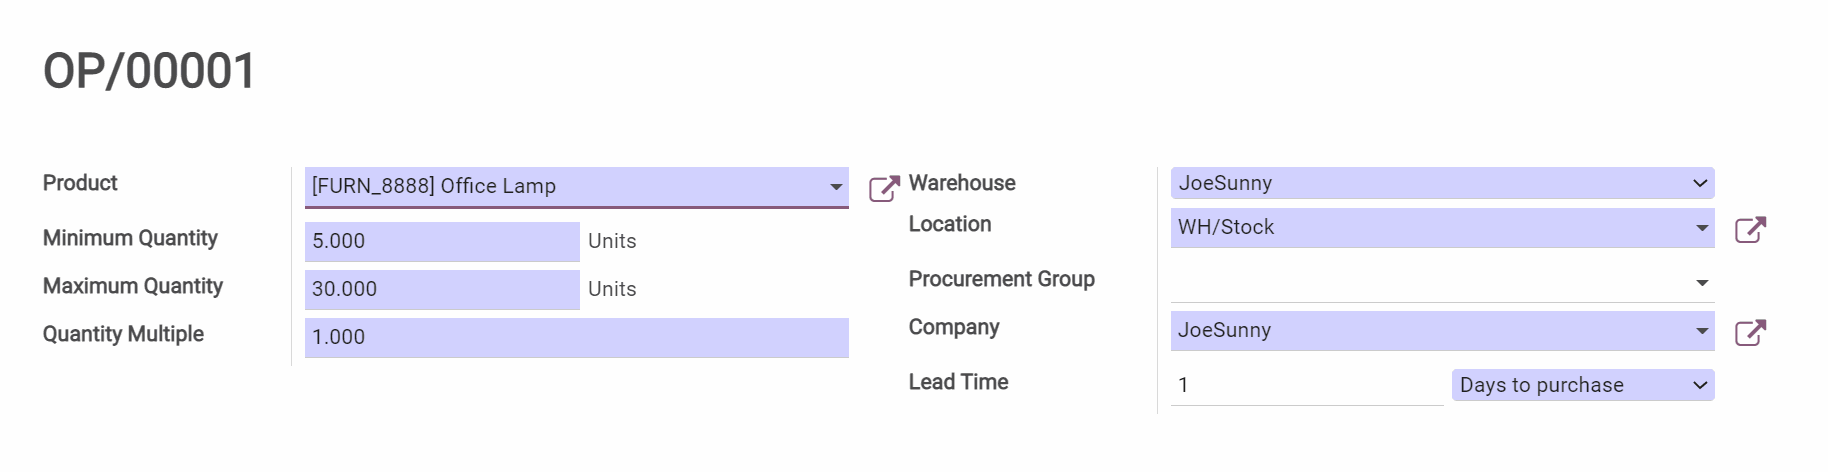
Task: Click the WH/Stock location text field
Action: click(x=1428, y=228)
